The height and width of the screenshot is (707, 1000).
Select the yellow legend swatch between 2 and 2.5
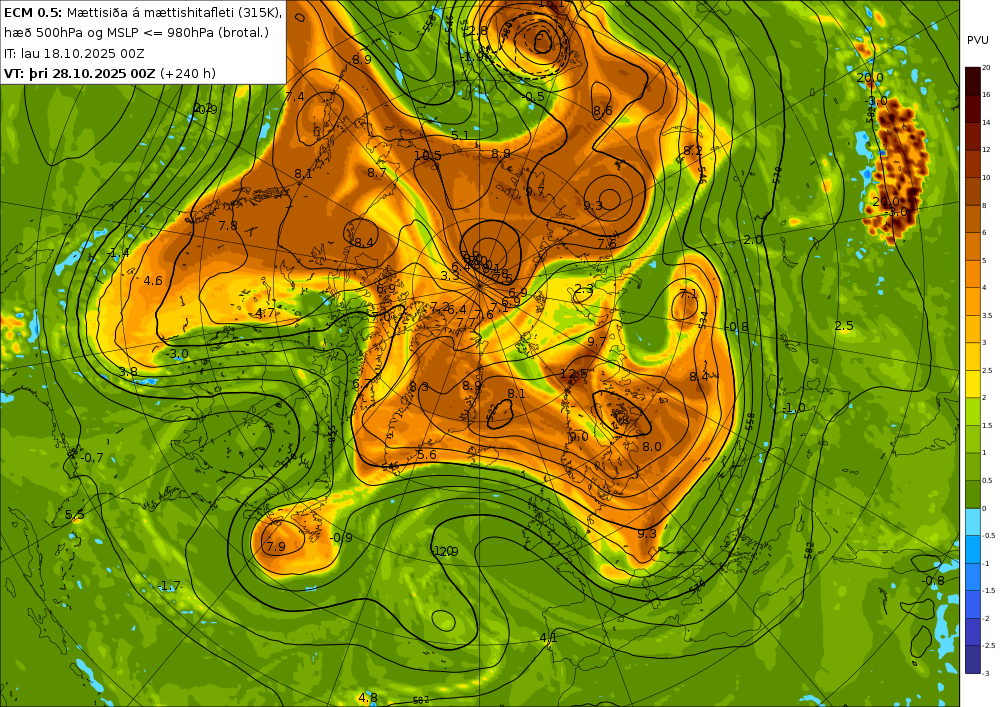973,384
